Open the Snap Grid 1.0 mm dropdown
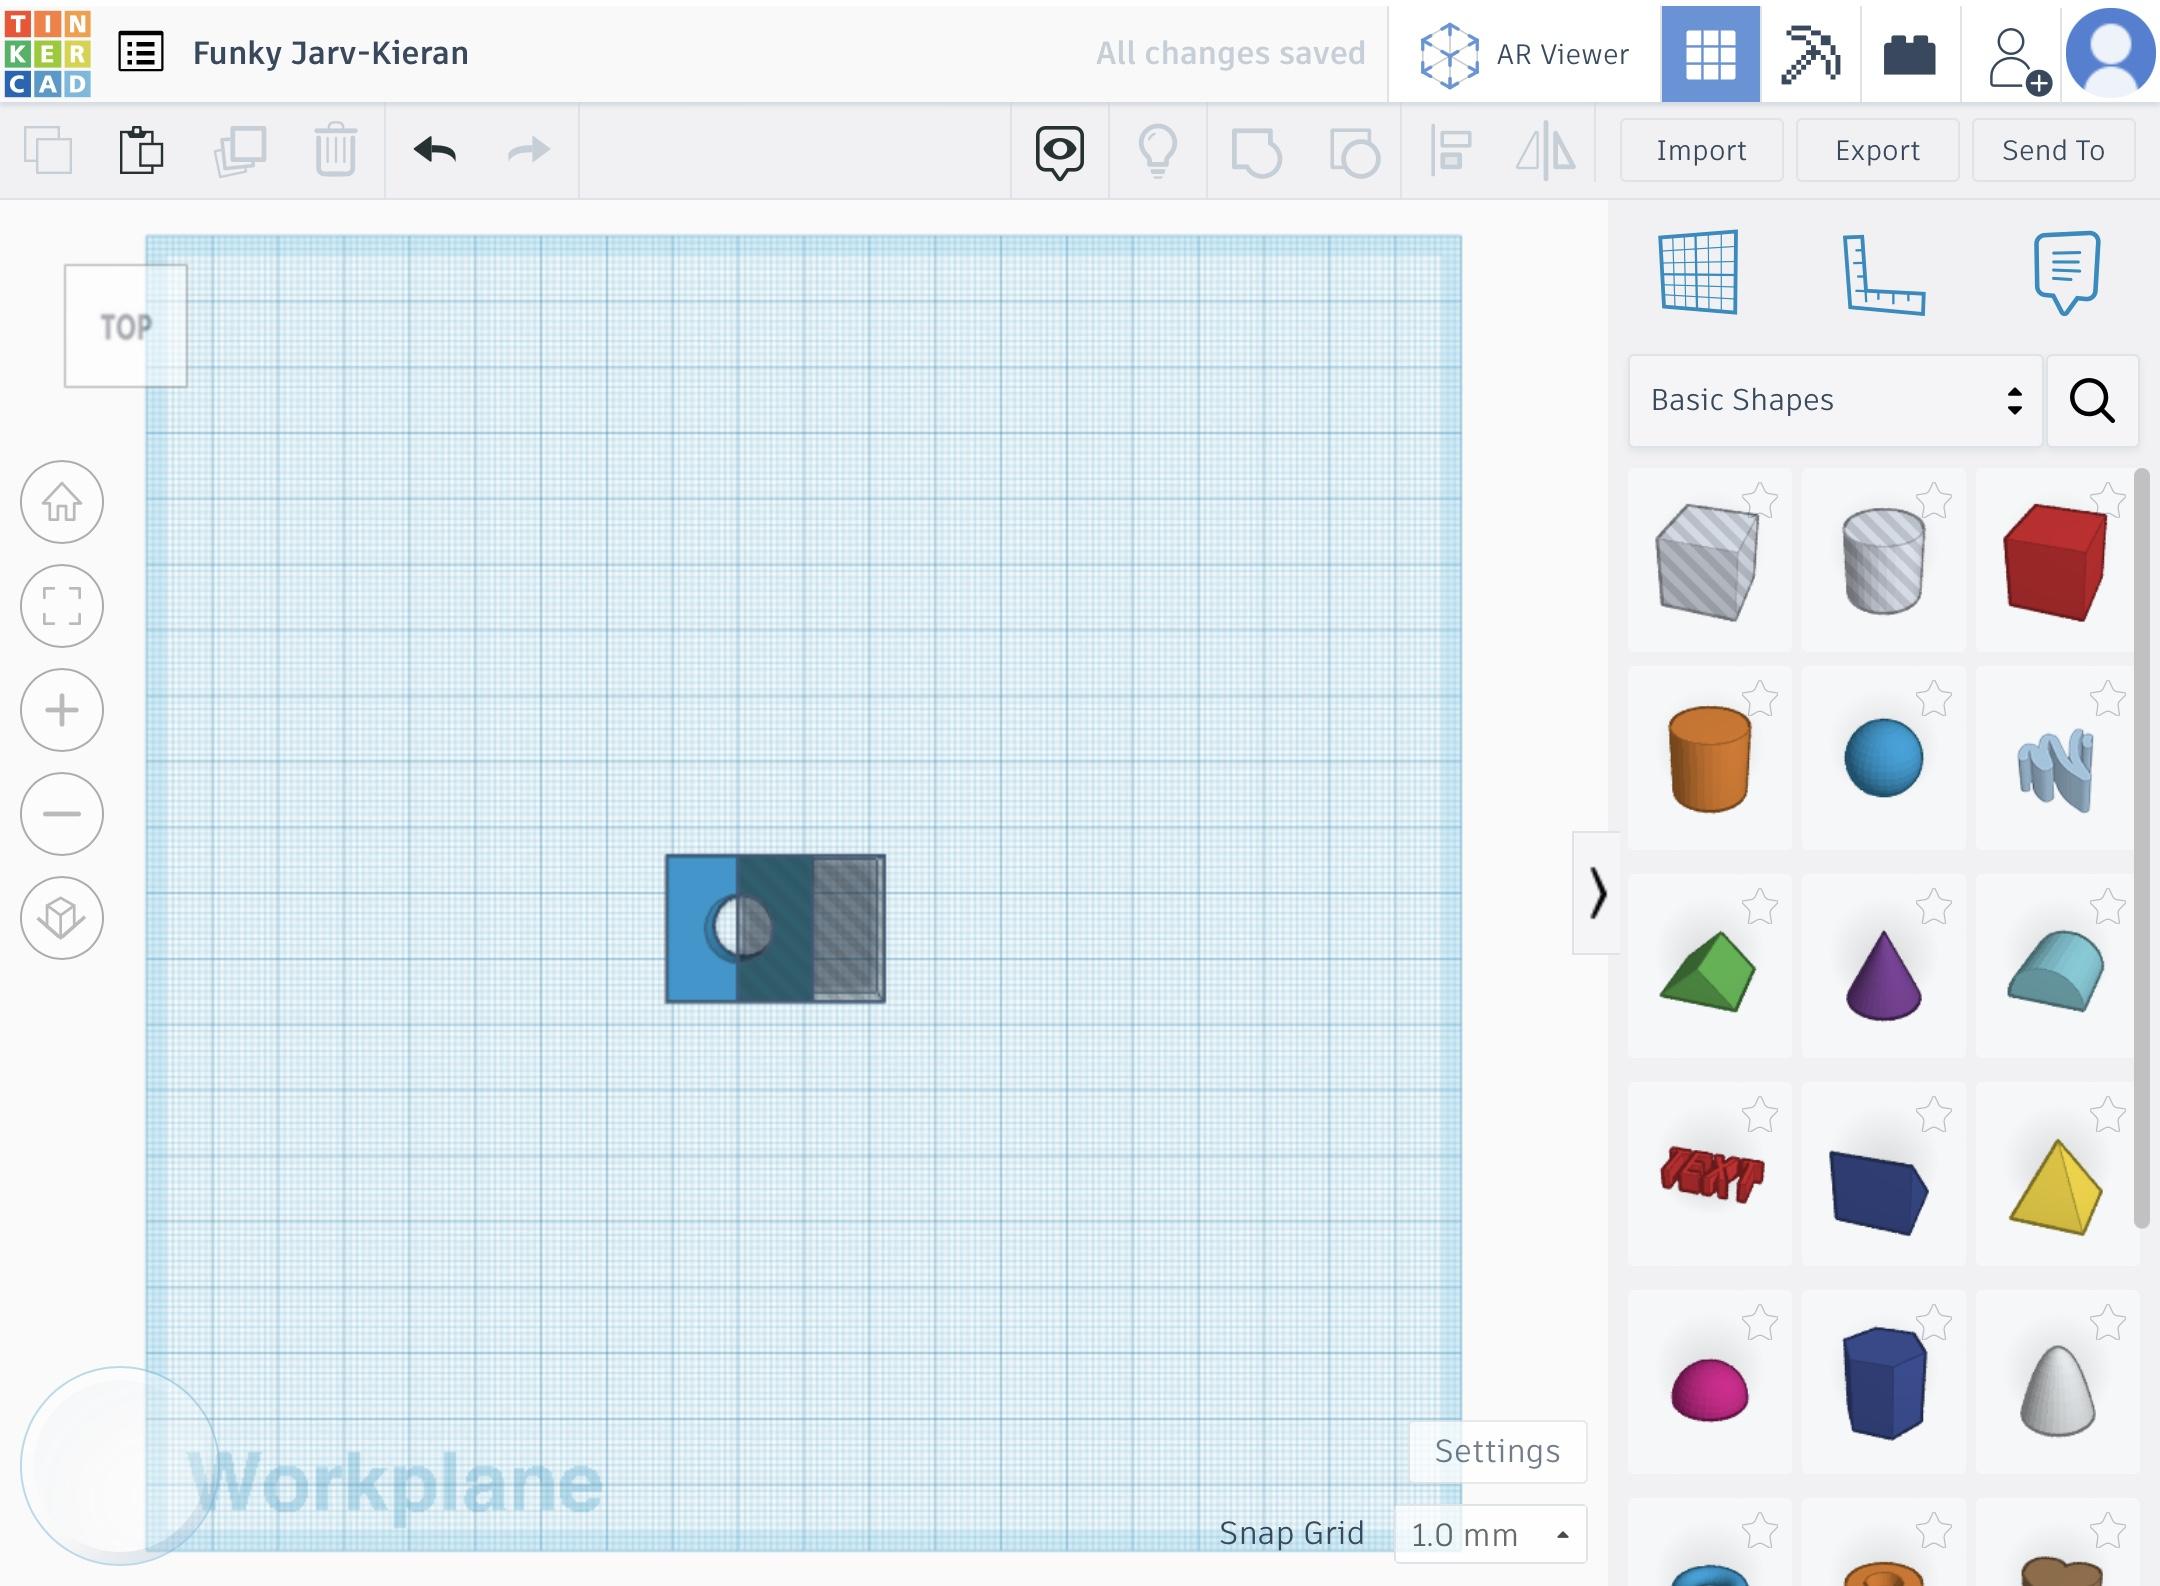 click(x=1489, y=1534)
